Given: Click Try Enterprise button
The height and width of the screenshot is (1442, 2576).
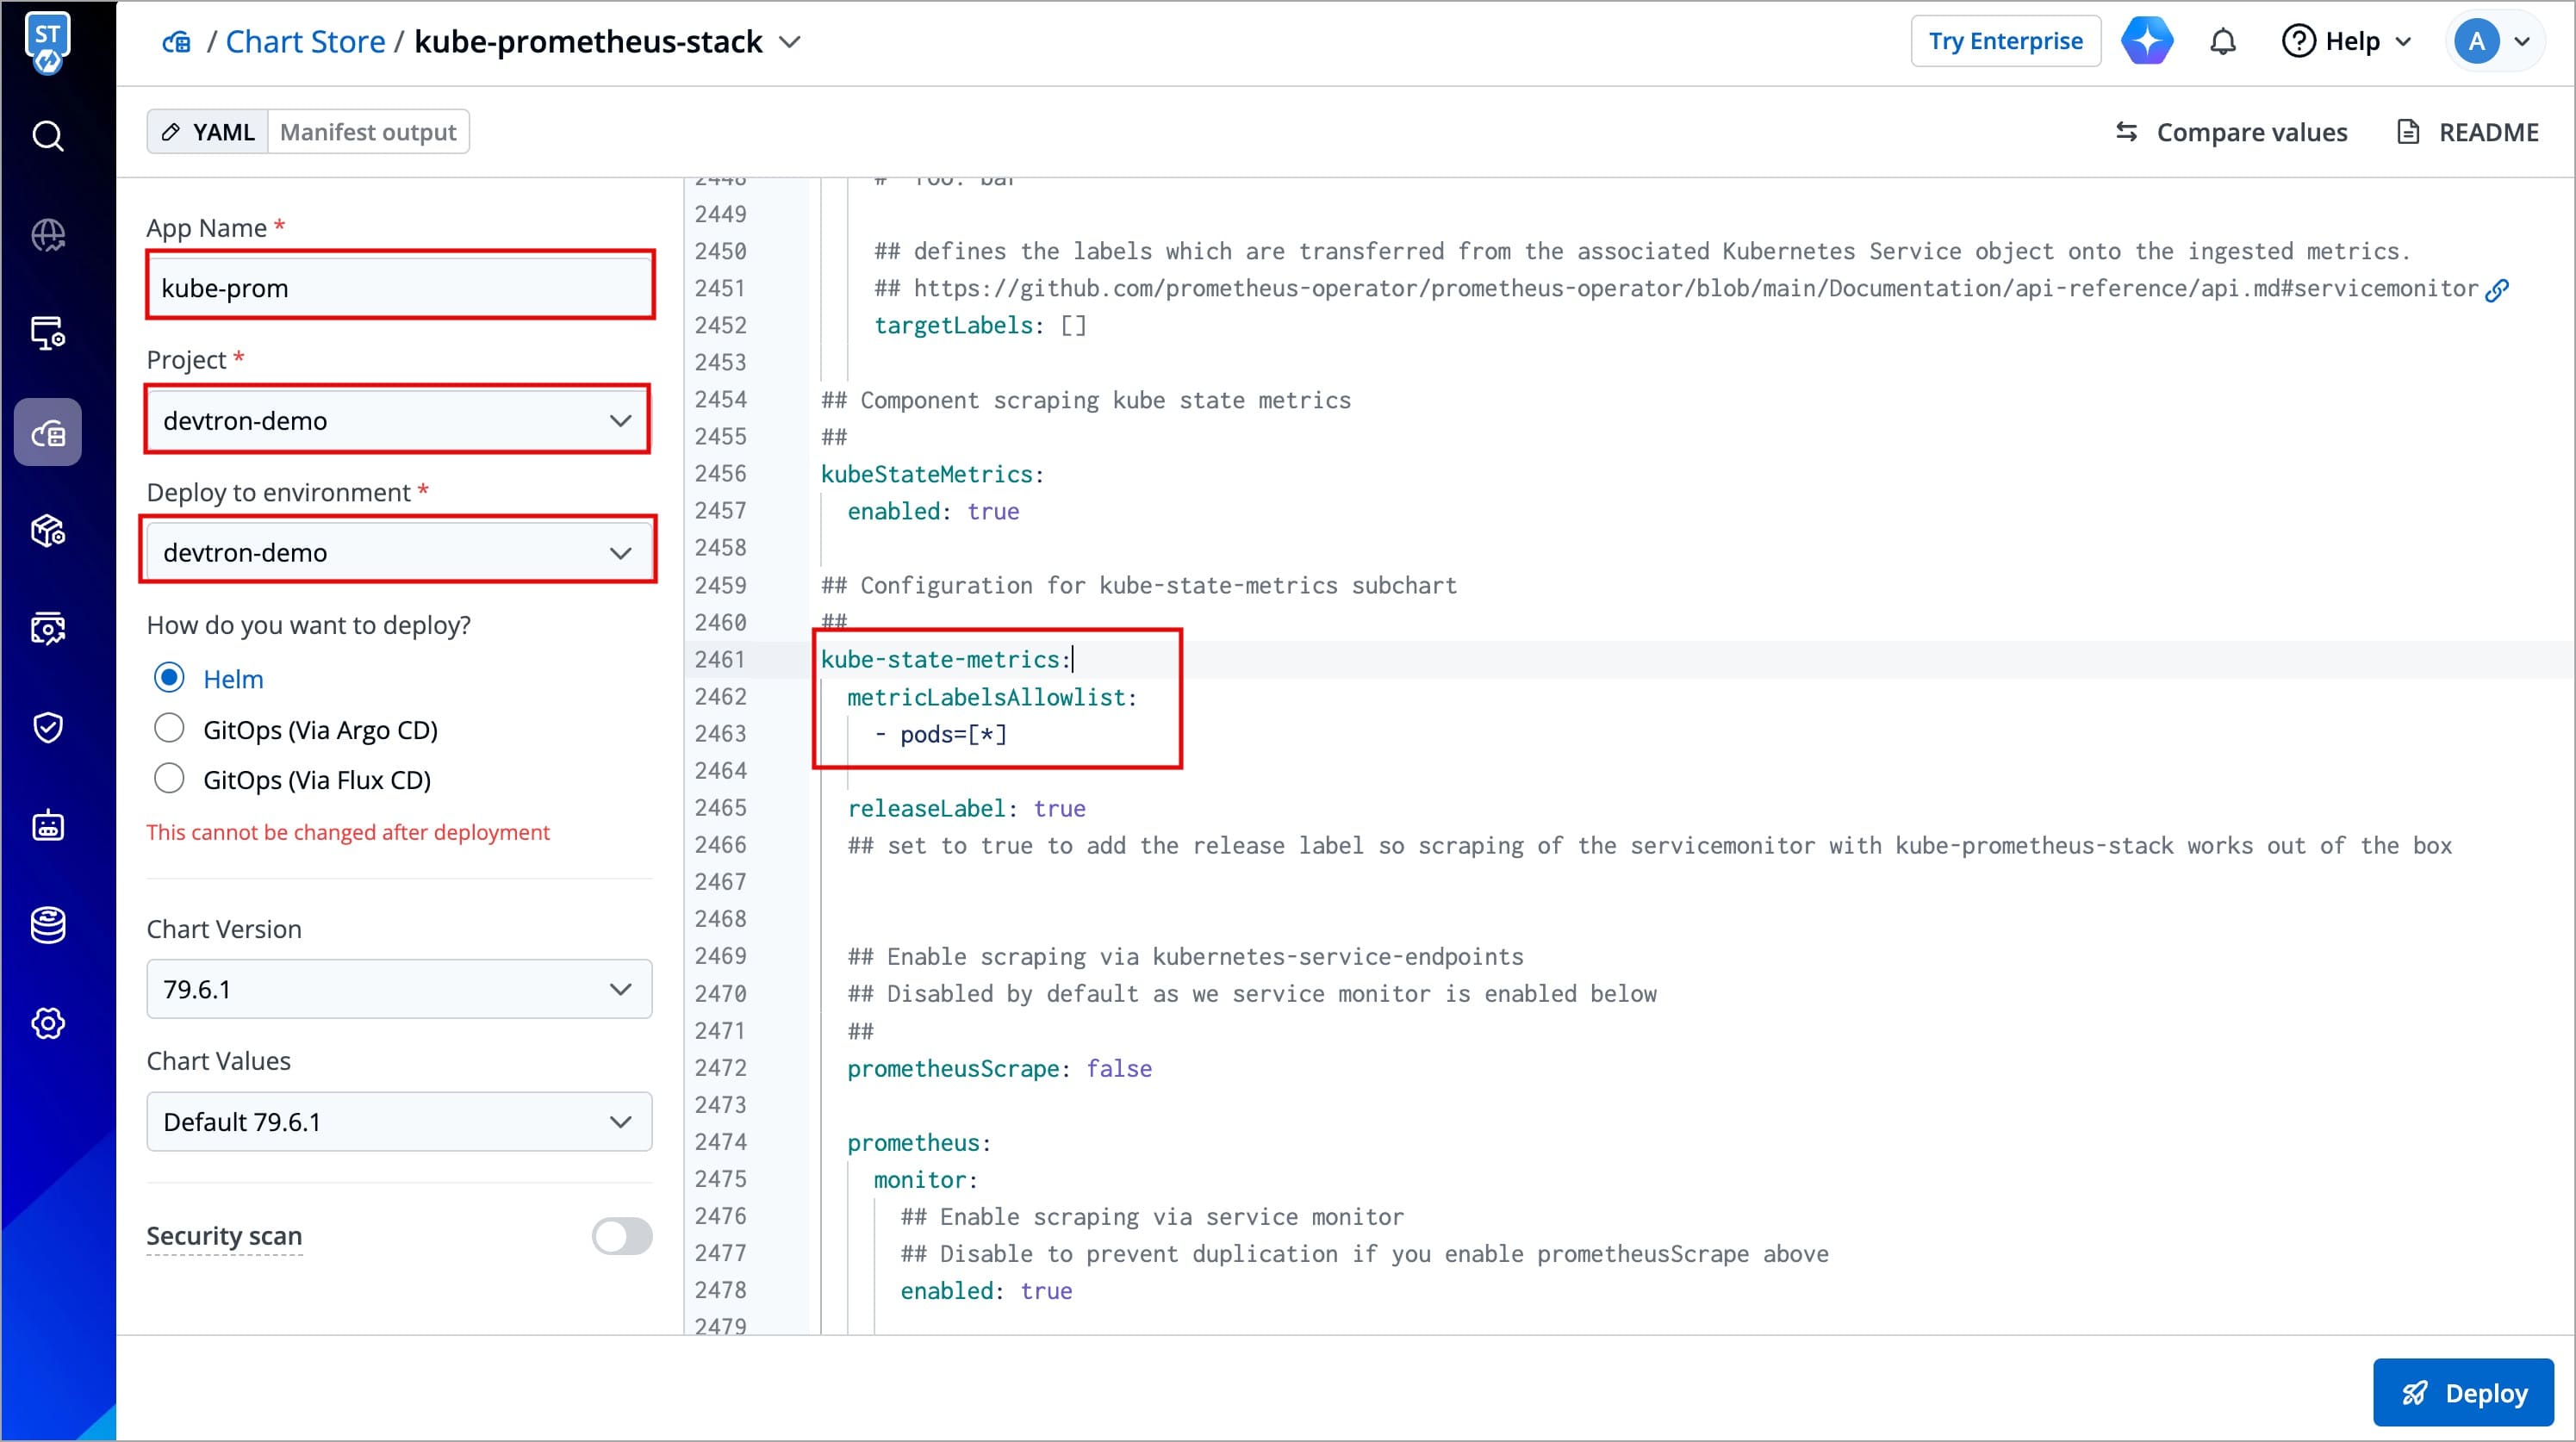Looking at the screenshot, I should [x=2005, y=42].
